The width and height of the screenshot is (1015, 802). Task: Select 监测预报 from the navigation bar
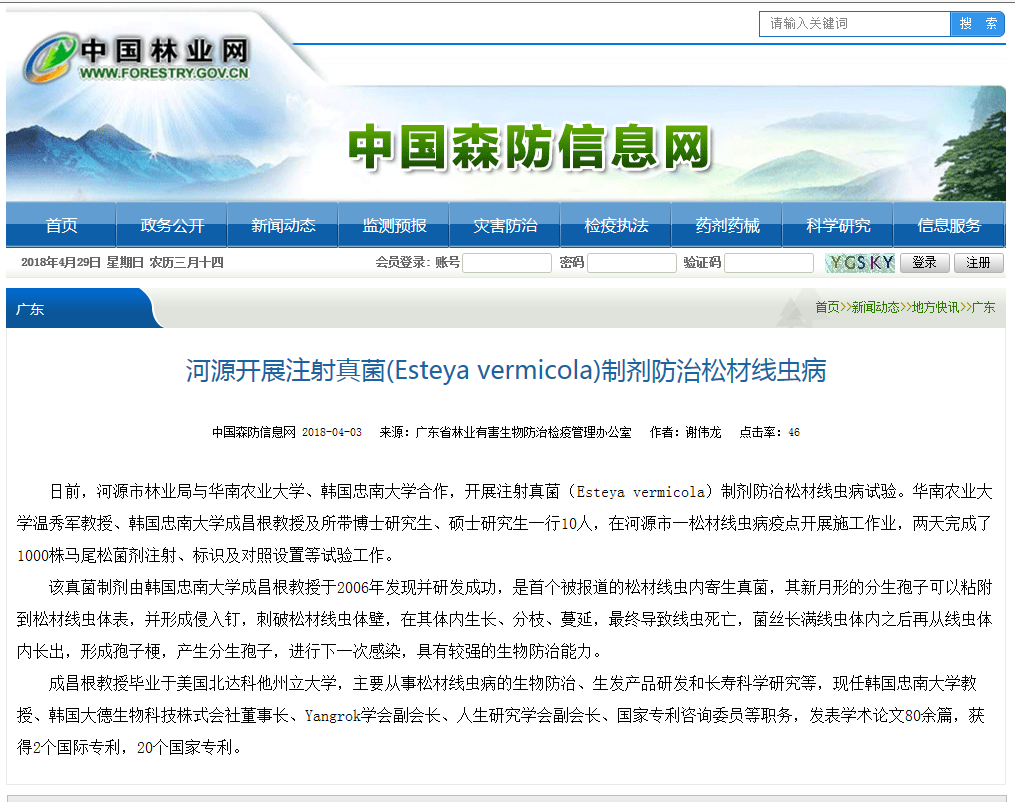point(394,226)
